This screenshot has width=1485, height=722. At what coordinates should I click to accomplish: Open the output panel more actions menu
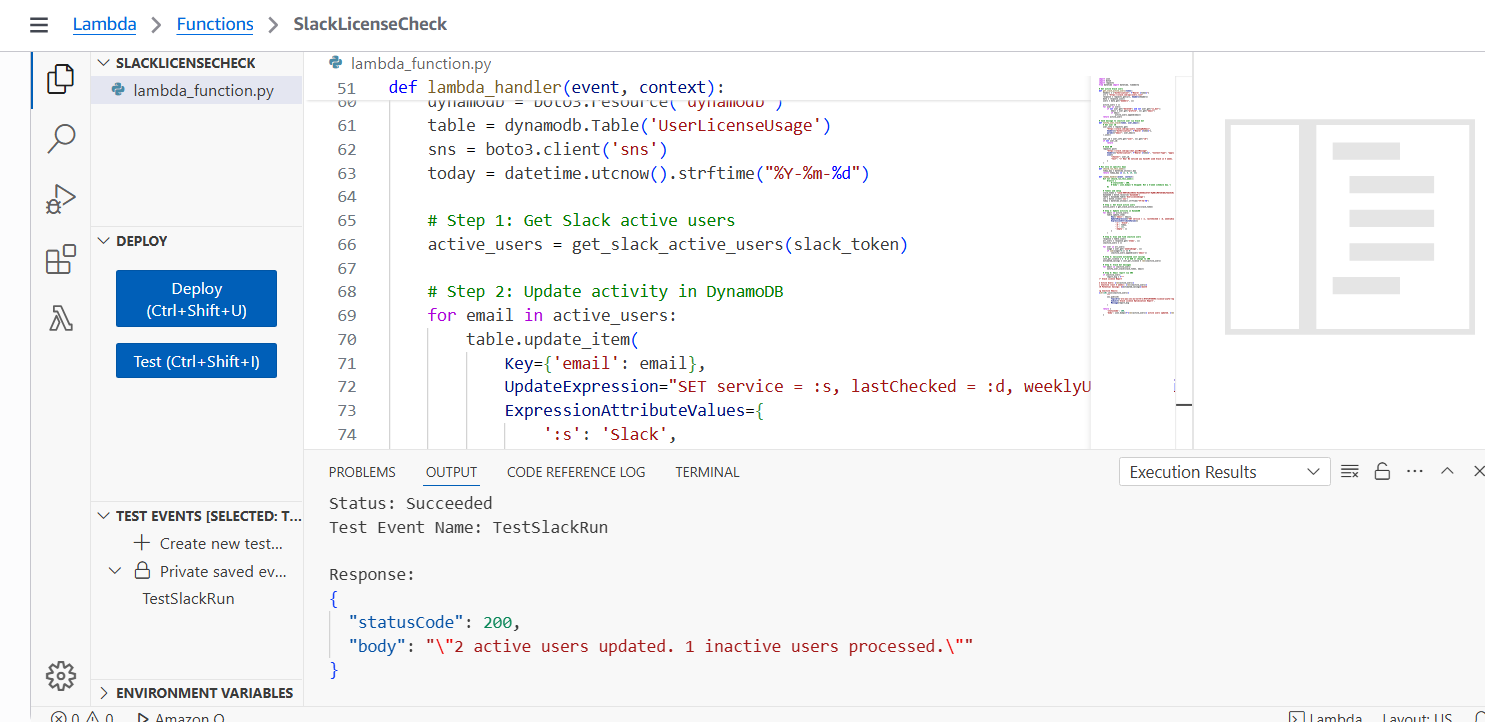point(1414,472)
